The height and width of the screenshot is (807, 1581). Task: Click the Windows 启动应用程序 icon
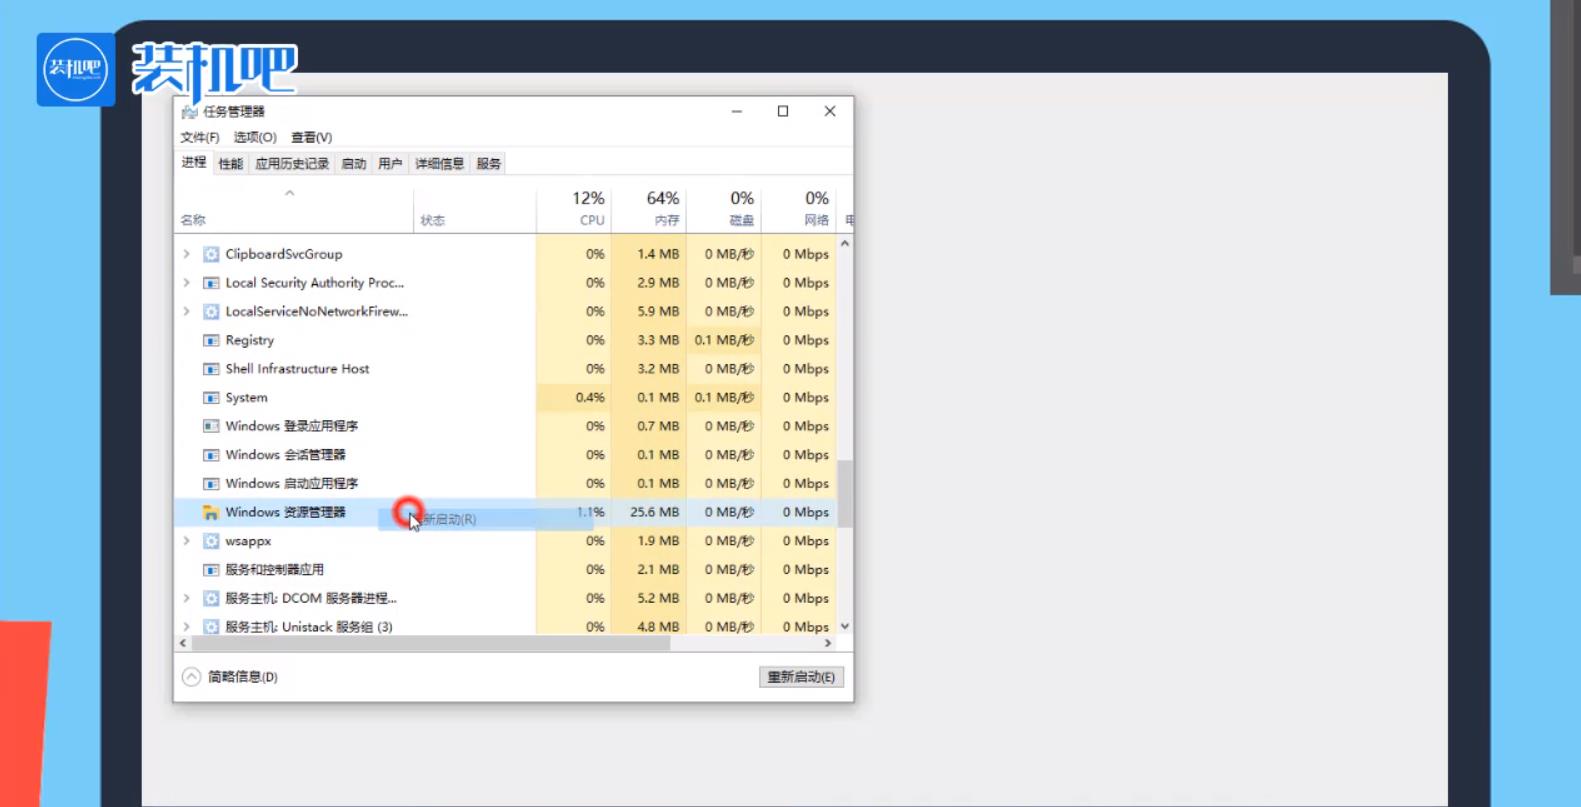point(211,484)
